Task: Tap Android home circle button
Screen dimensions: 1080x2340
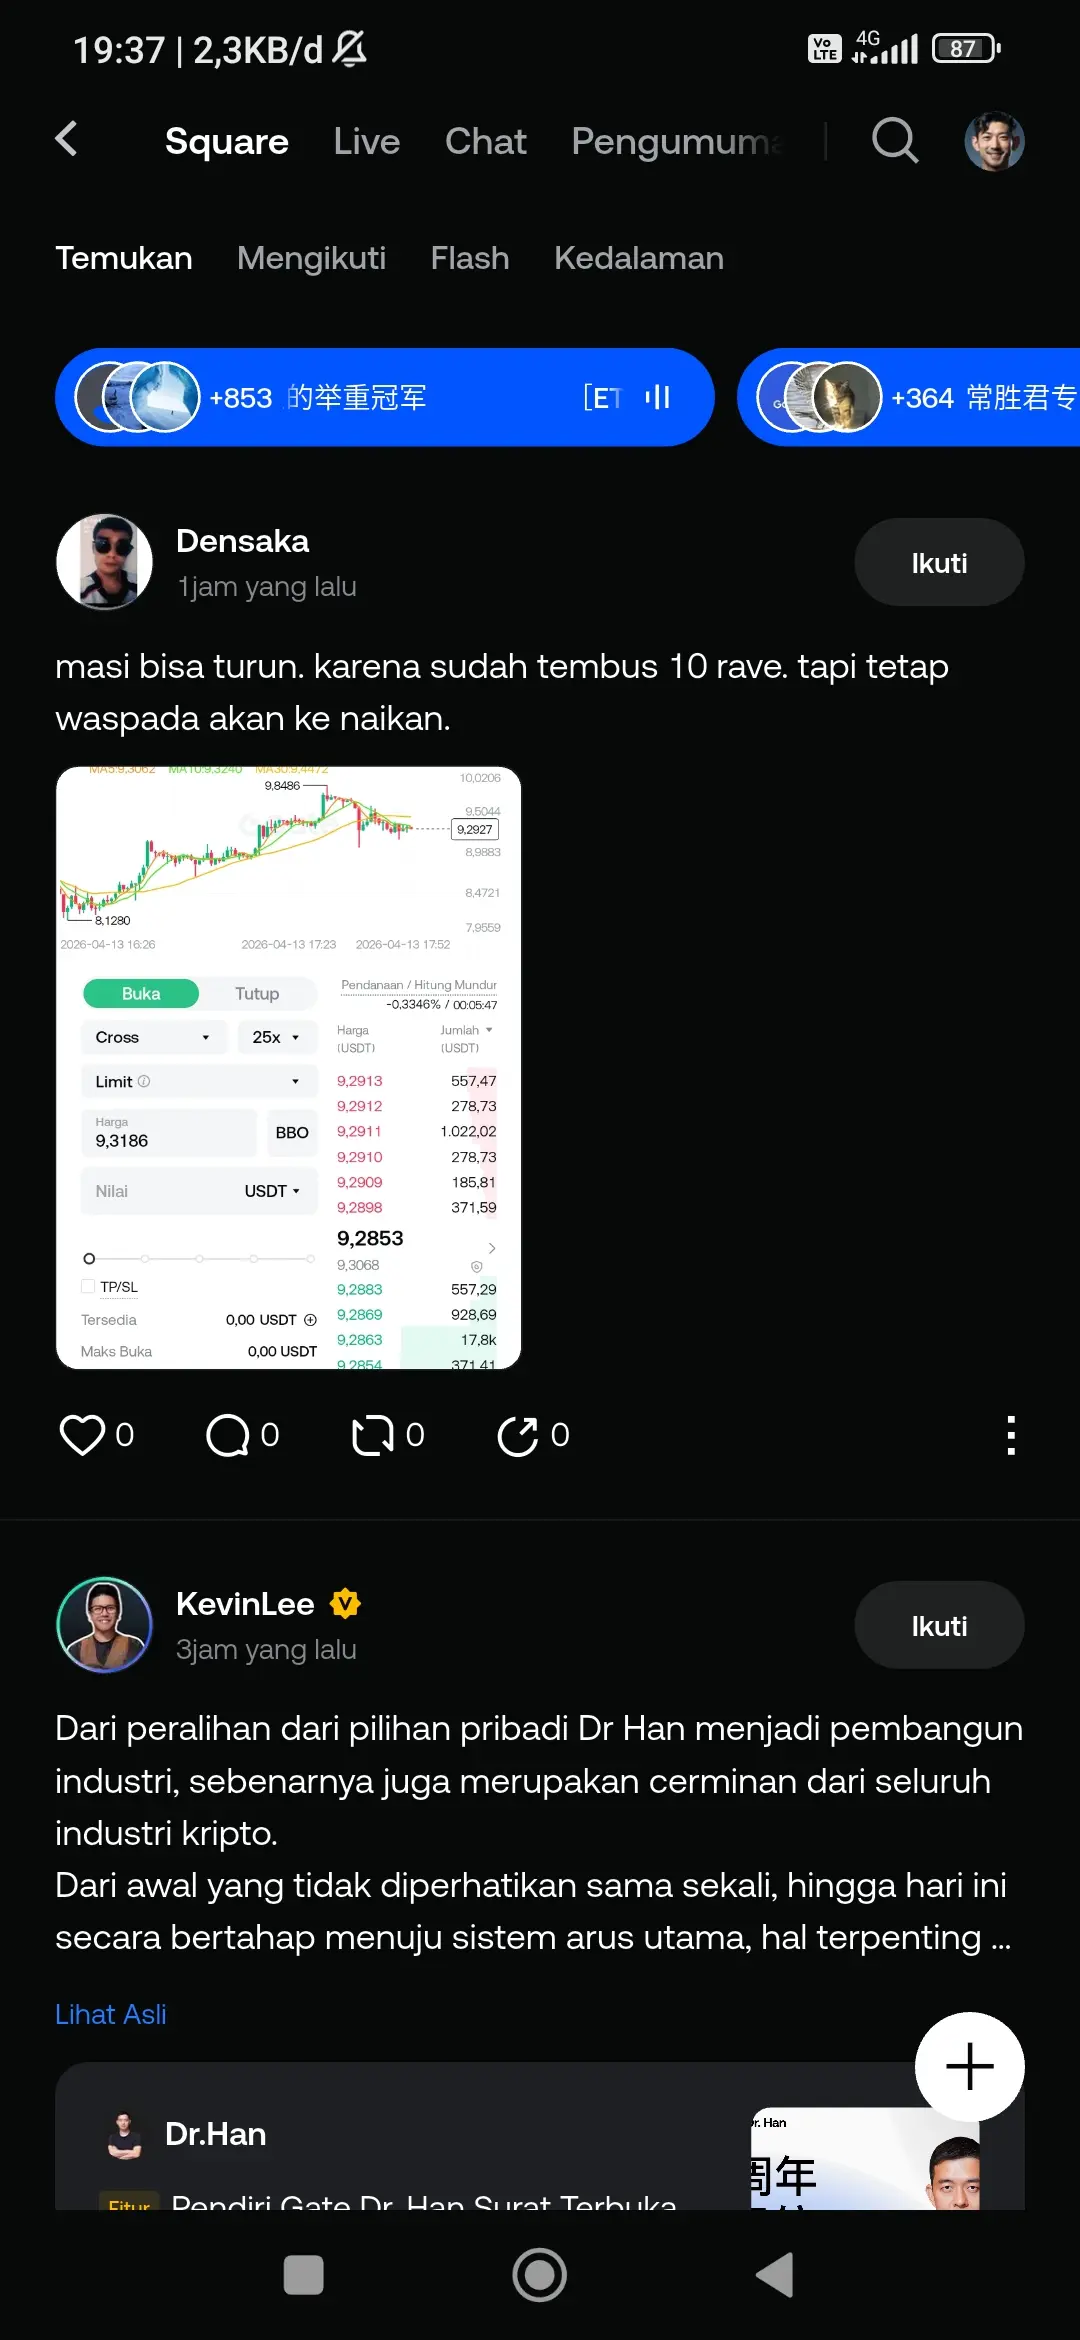Action: coord(540,2275)
